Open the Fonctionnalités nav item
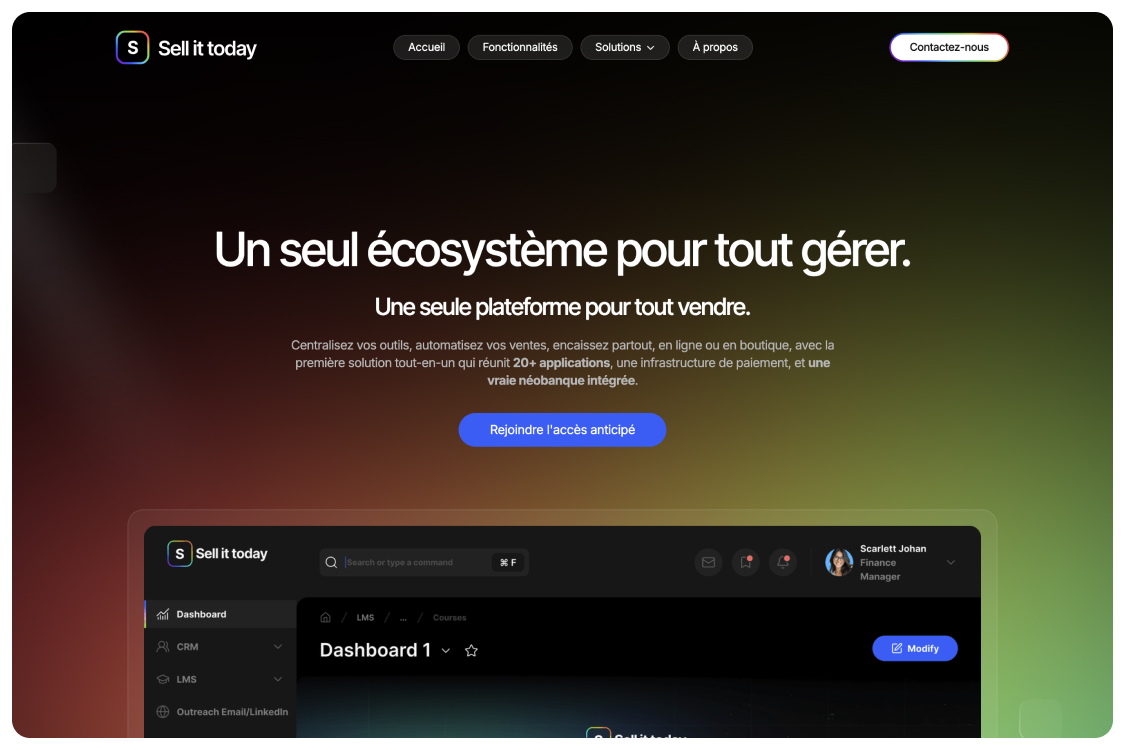Viewport: 1125px width, 750px height. coord(520,47)
